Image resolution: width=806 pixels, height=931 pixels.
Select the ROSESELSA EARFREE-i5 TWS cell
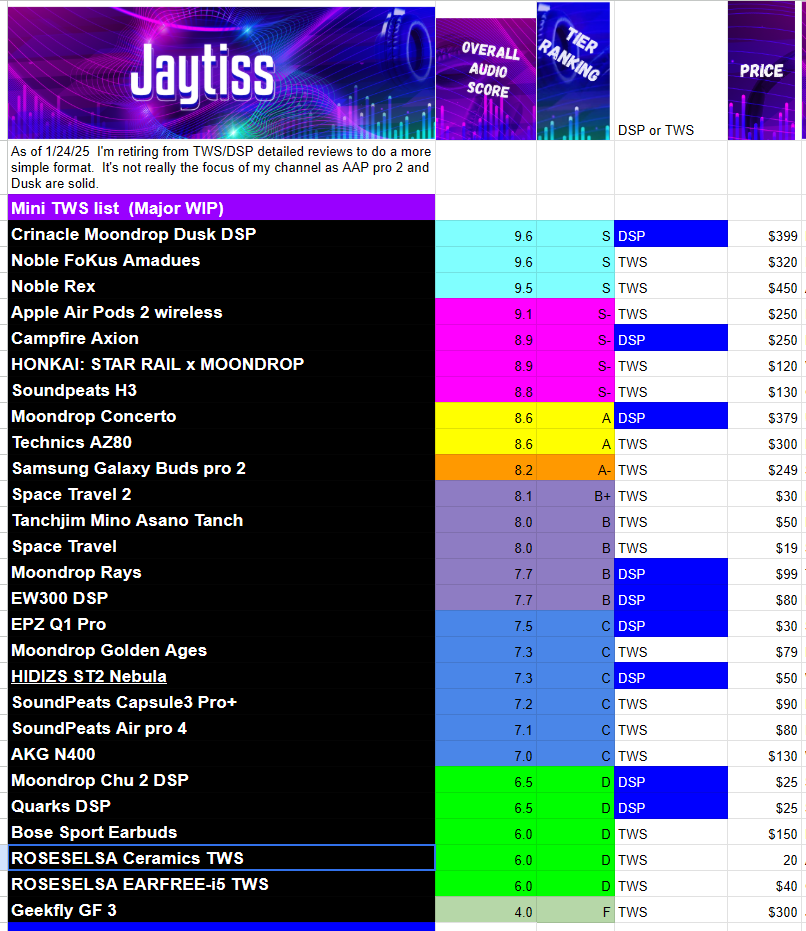222,885
